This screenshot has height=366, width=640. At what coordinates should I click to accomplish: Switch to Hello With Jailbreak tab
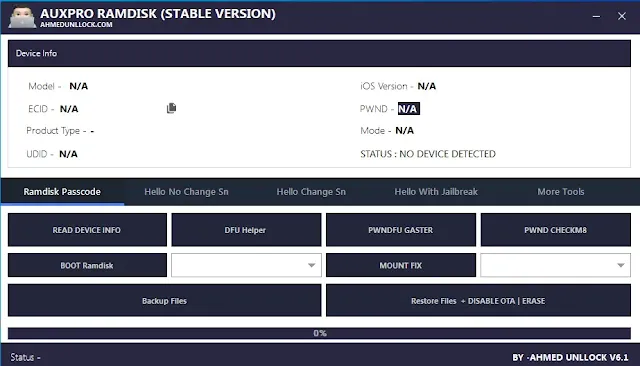click(x=436, y=192)
